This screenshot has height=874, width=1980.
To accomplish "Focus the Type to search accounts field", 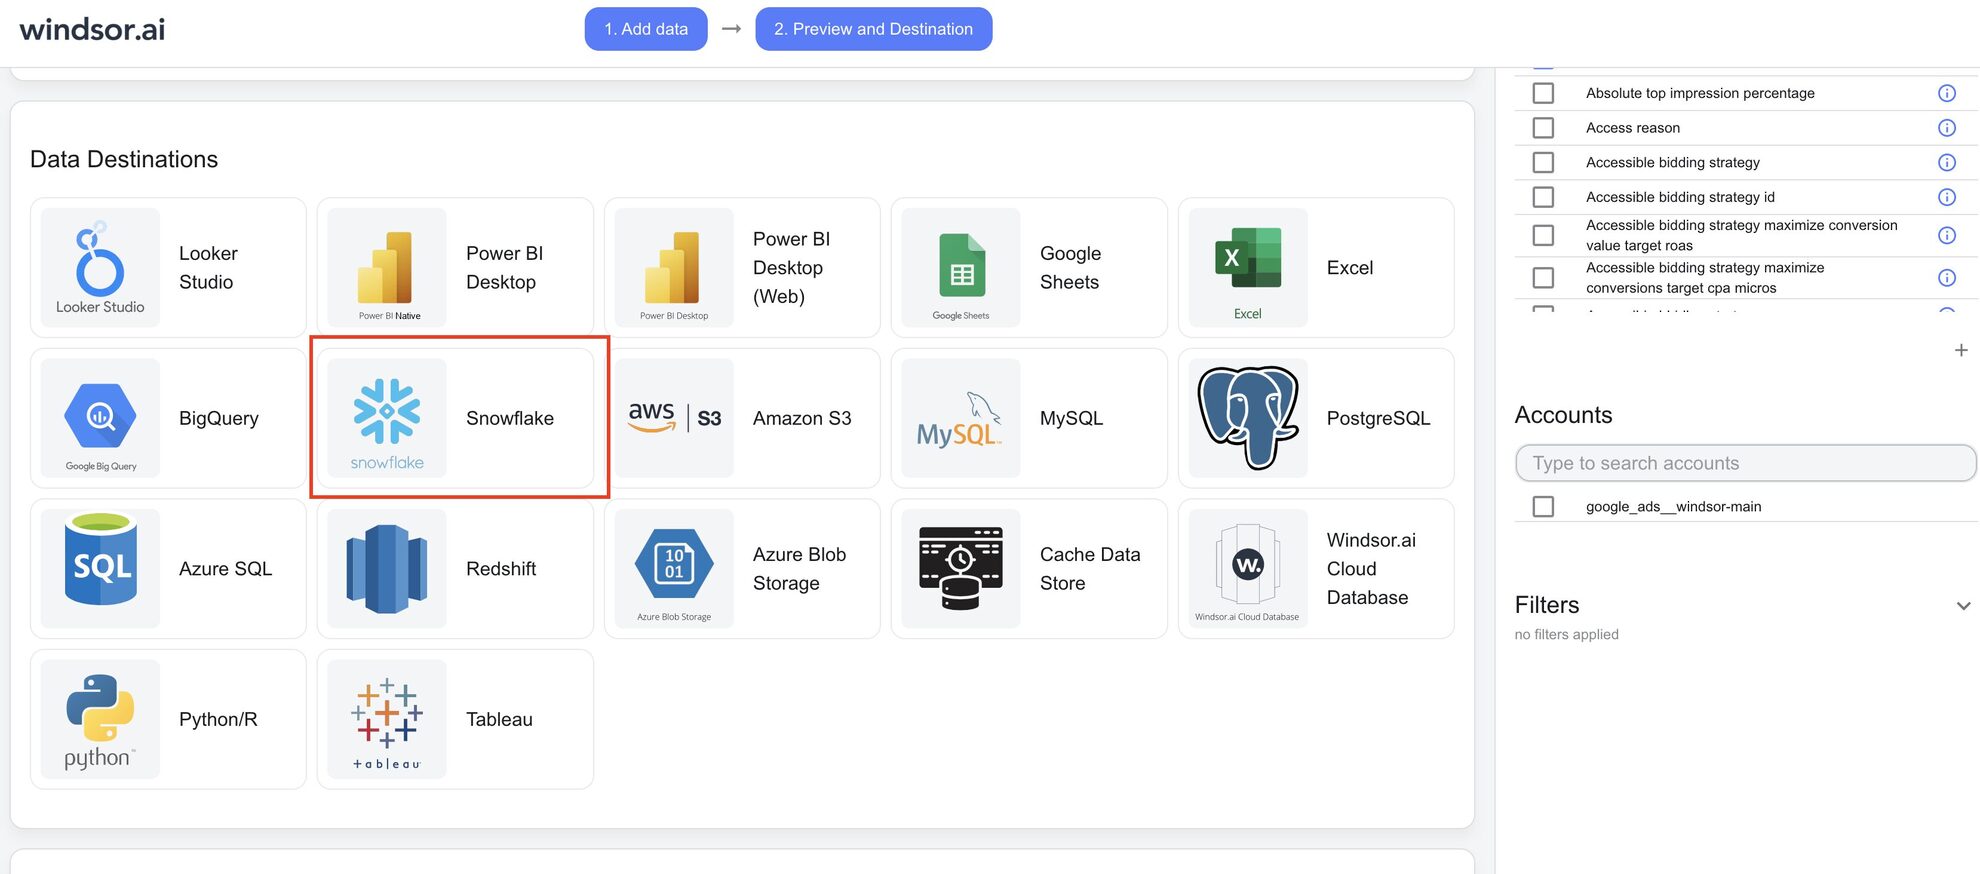I will point(1745,463).
